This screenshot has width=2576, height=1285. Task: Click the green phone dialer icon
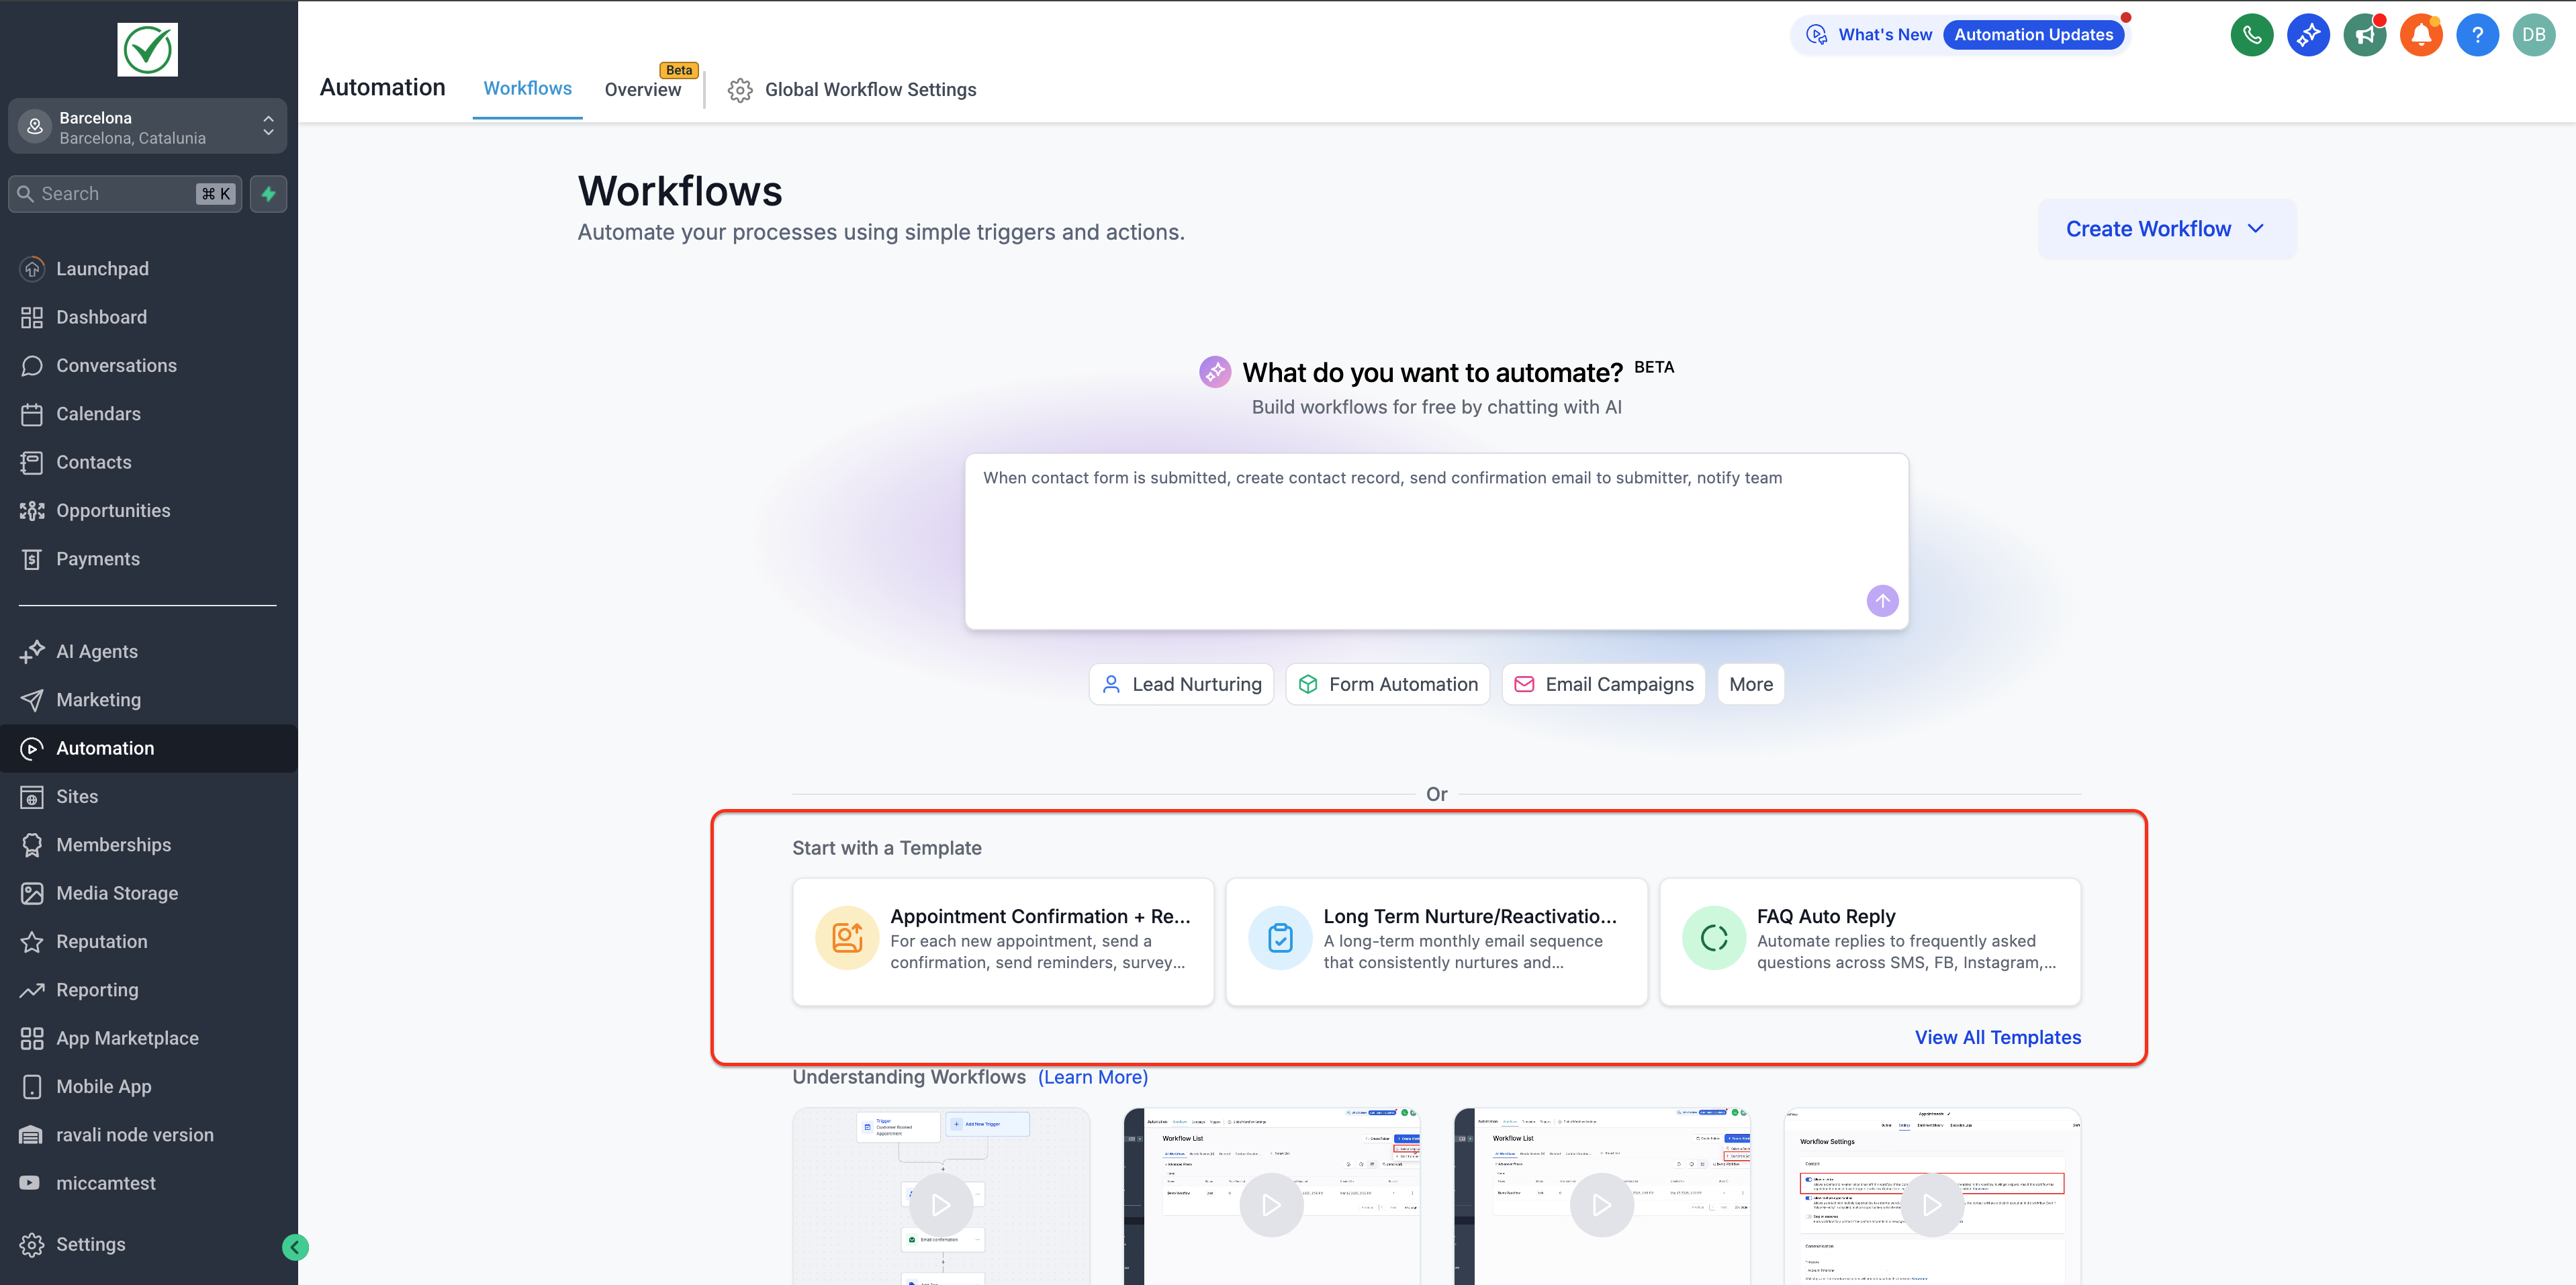tap(2251, 35)
